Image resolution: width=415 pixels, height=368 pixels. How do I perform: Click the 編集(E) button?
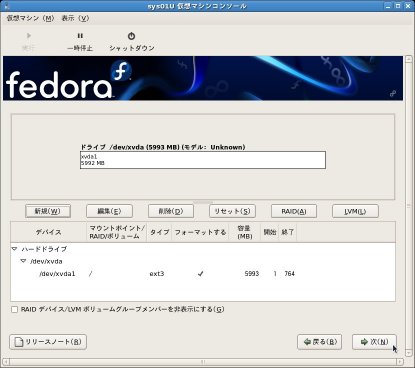point(109,211)
